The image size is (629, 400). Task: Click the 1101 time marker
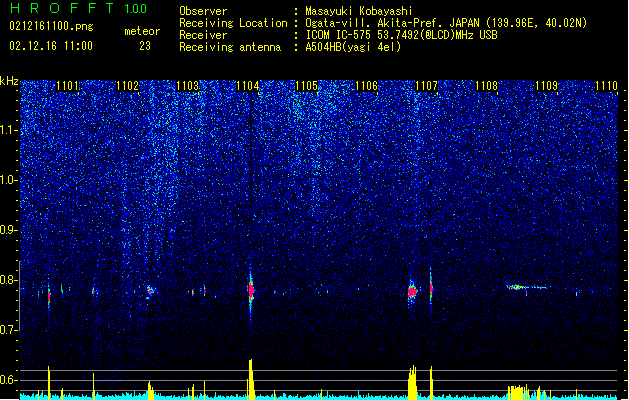(67, 86)
